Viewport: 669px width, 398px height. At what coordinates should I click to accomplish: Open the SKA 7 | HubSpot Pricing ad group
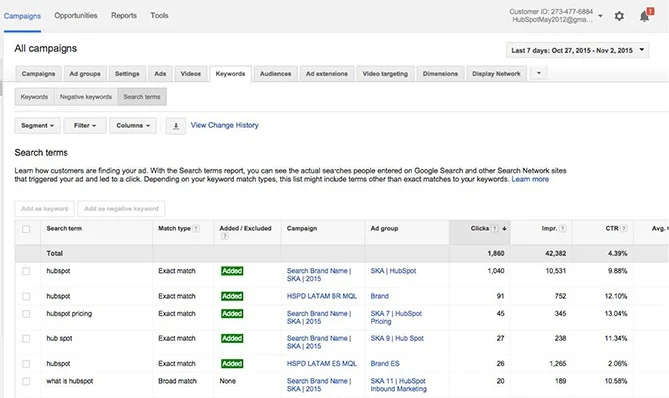coord(396,317)
